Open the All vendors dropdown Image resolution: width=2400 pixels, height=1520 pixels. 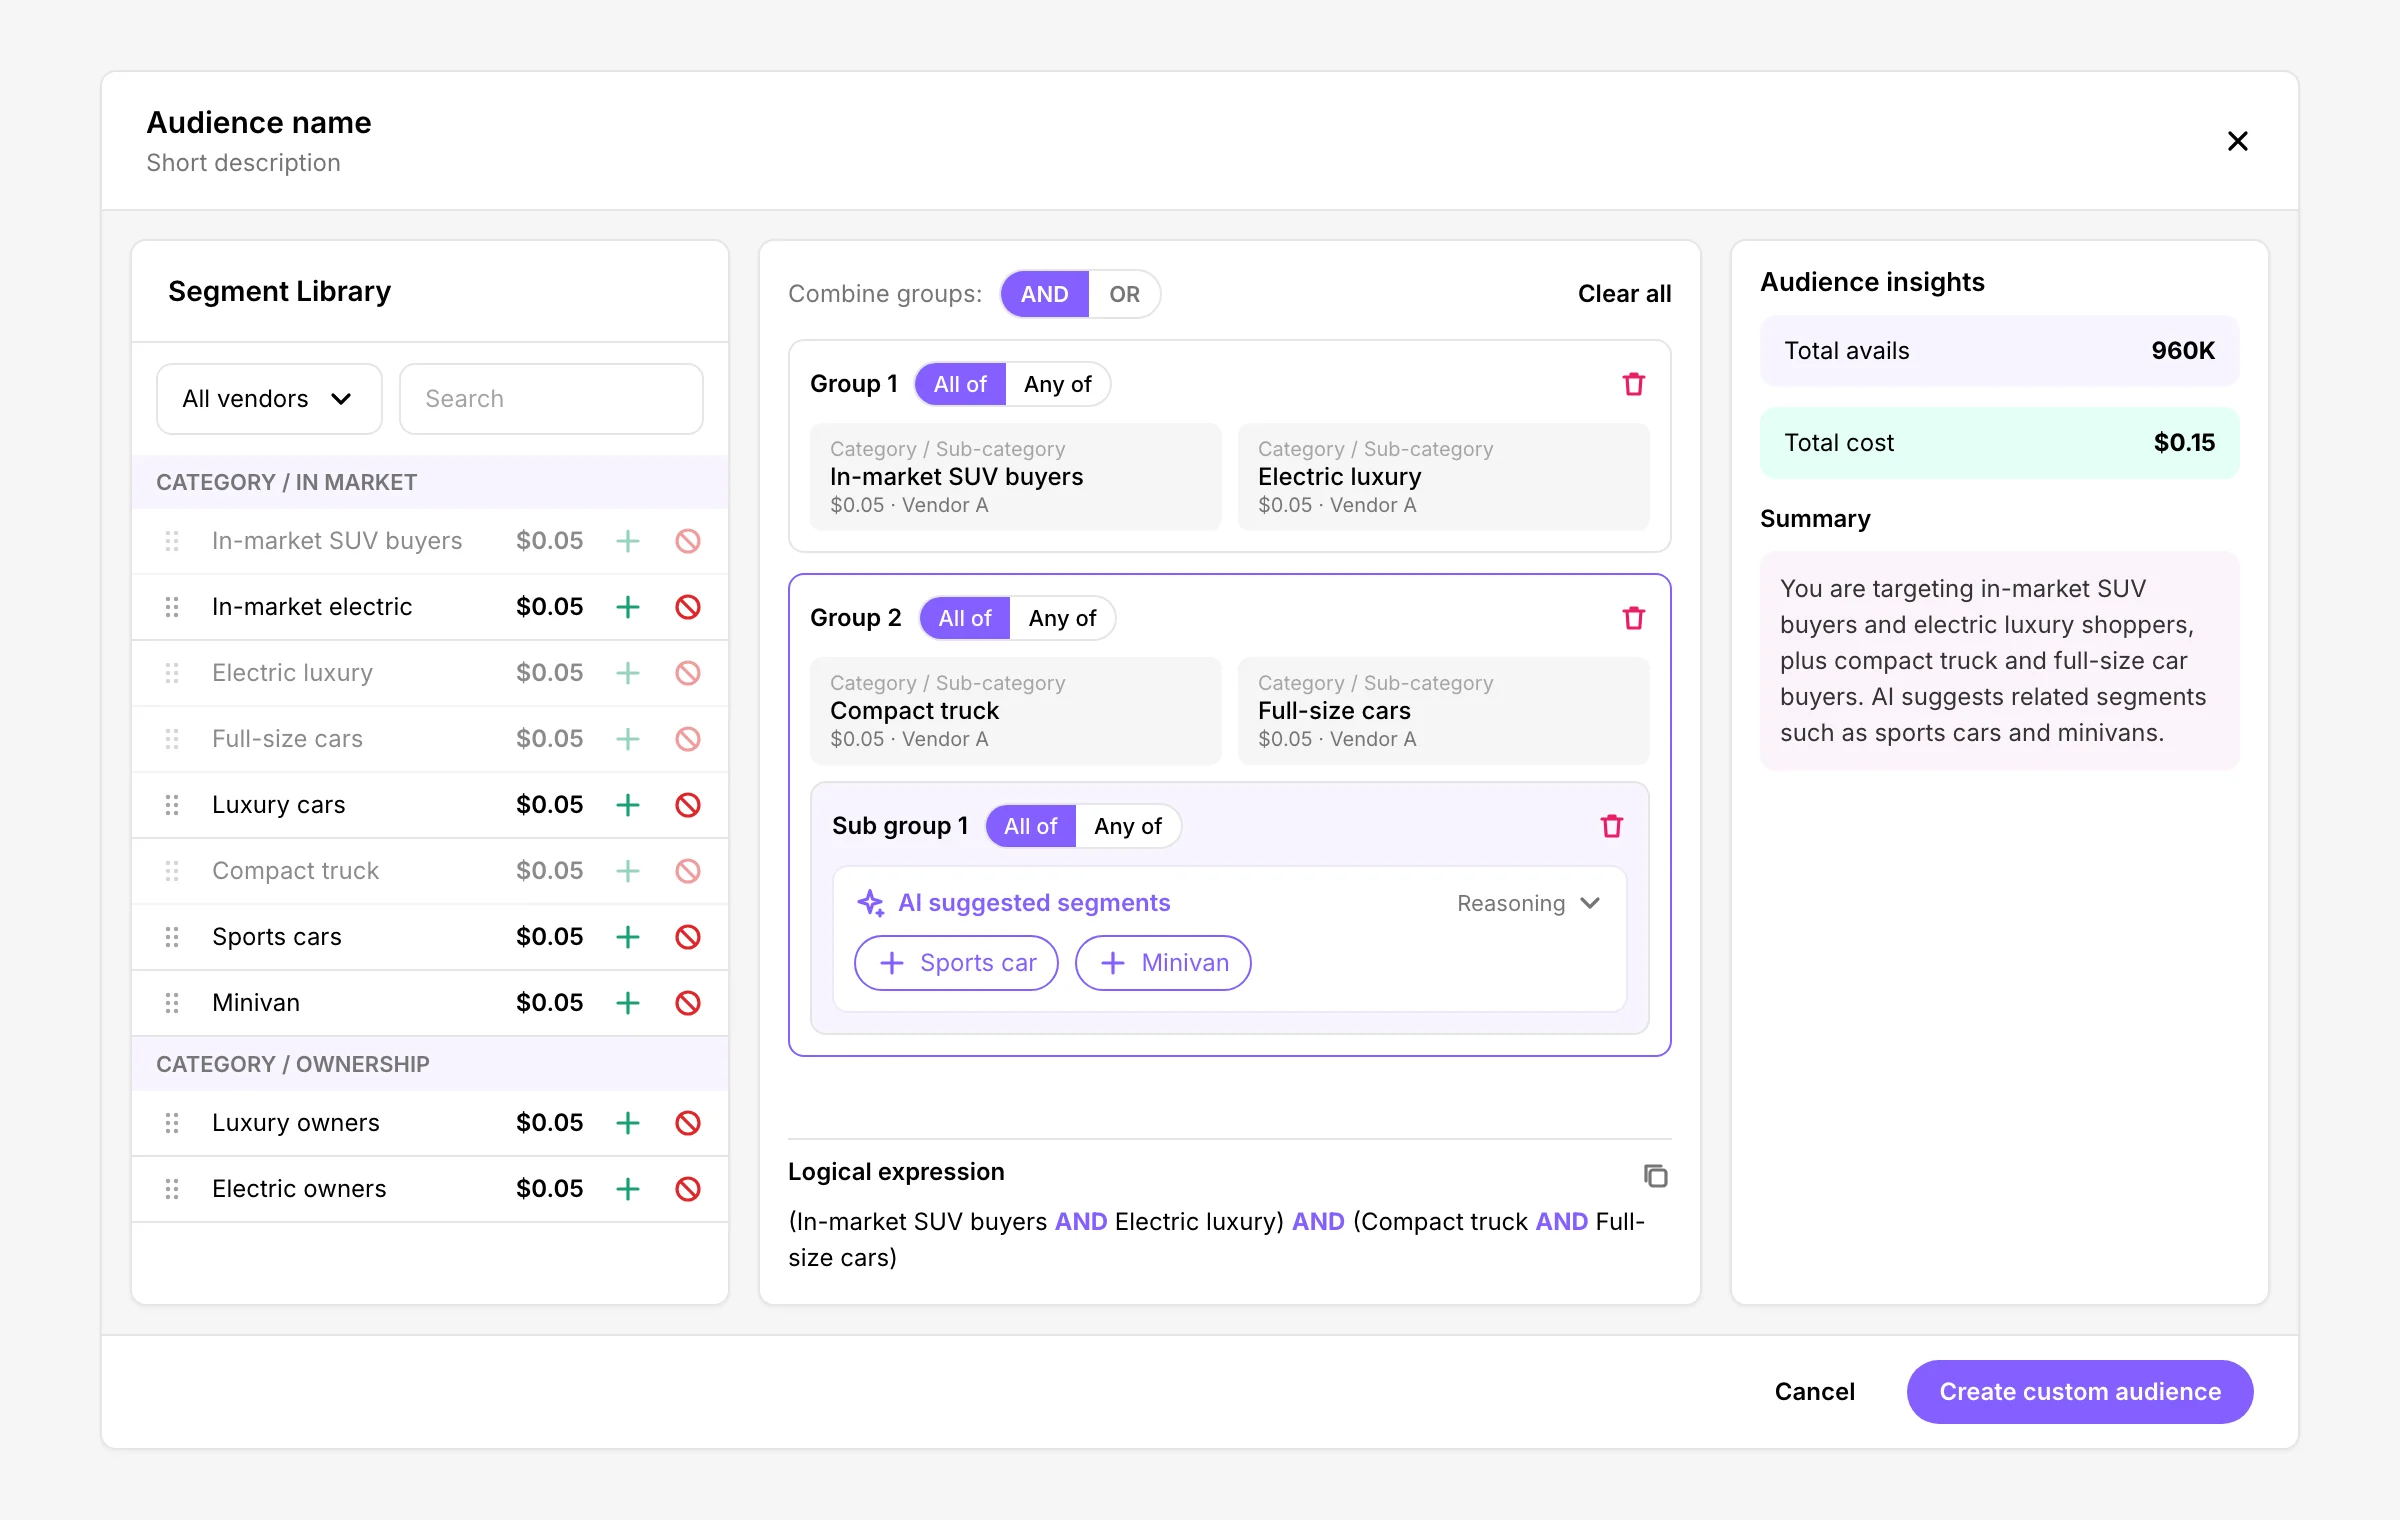pos(269,399)
